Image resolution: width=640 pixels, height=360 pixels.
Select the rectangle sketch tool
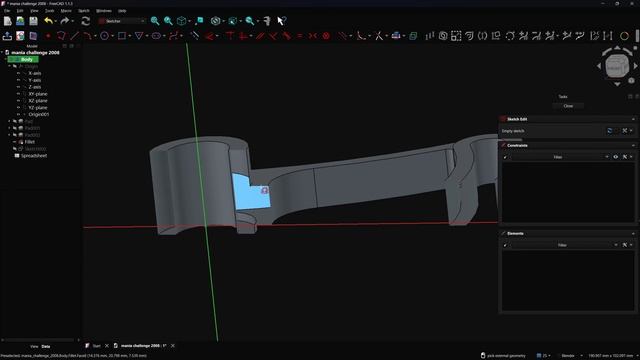(122, 36)
